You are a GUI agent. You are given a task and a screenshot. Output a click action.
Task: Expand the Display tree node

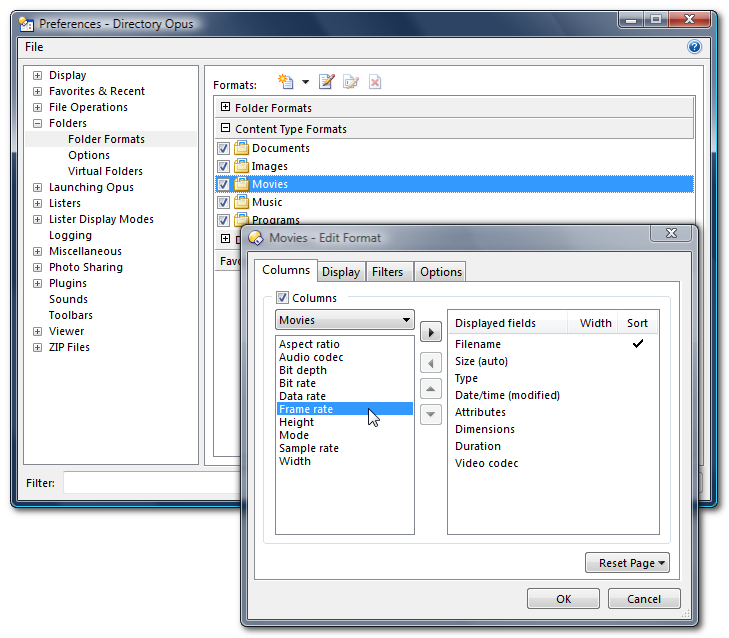(38, 75)
